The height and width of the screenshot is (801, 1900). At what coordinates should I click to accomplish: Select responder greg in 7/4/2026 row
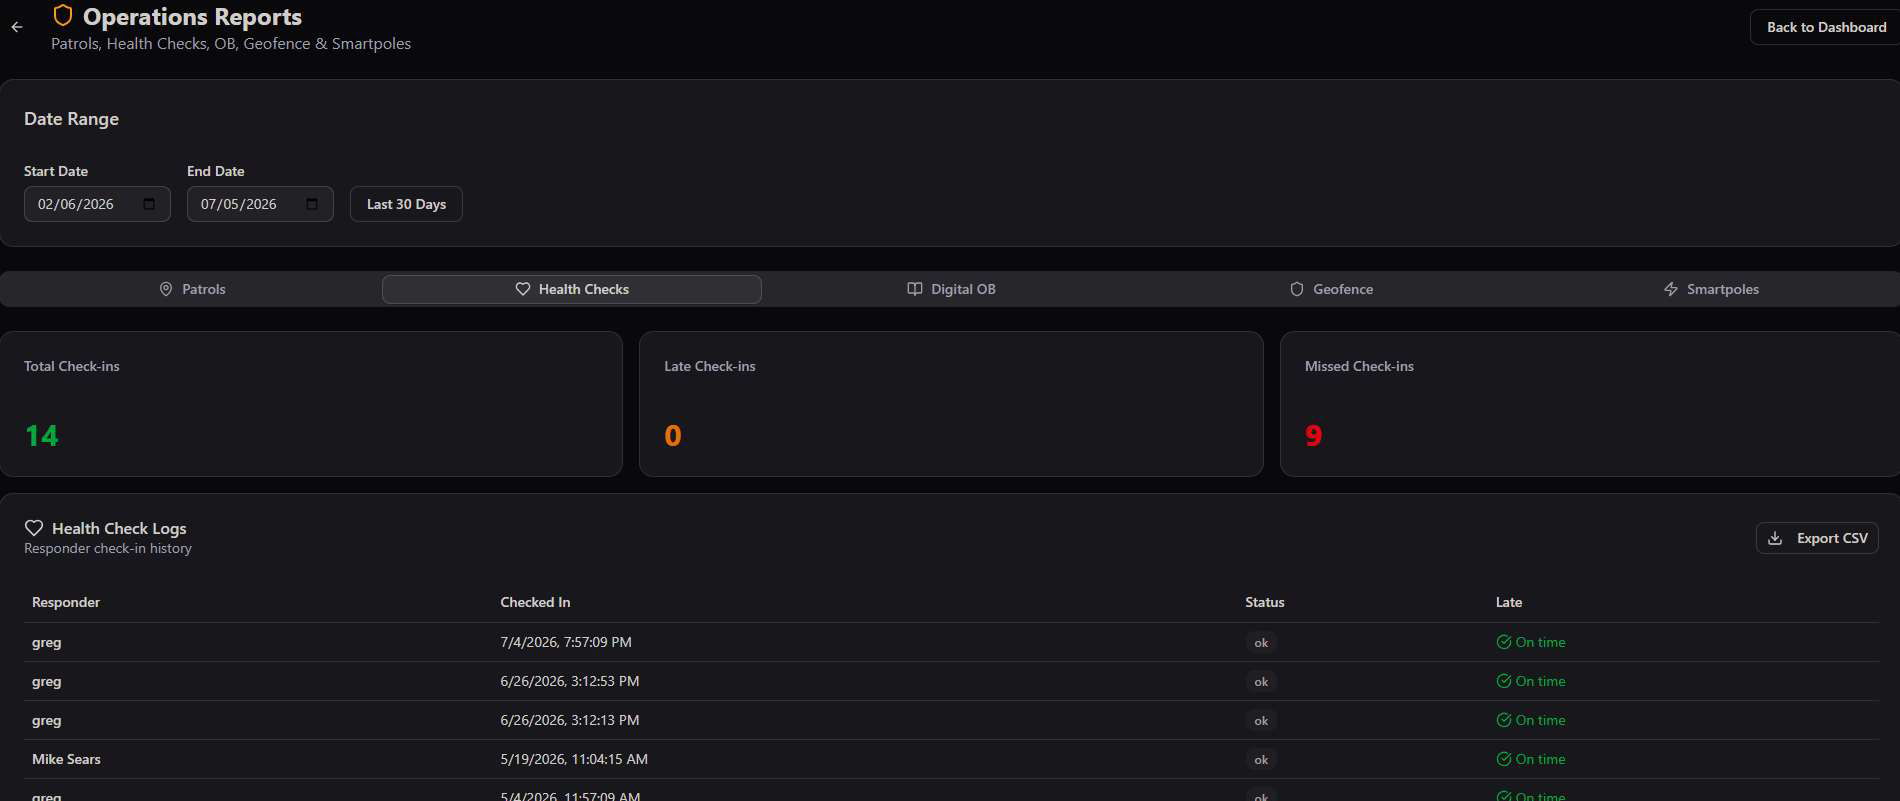[x=47, y=642]
